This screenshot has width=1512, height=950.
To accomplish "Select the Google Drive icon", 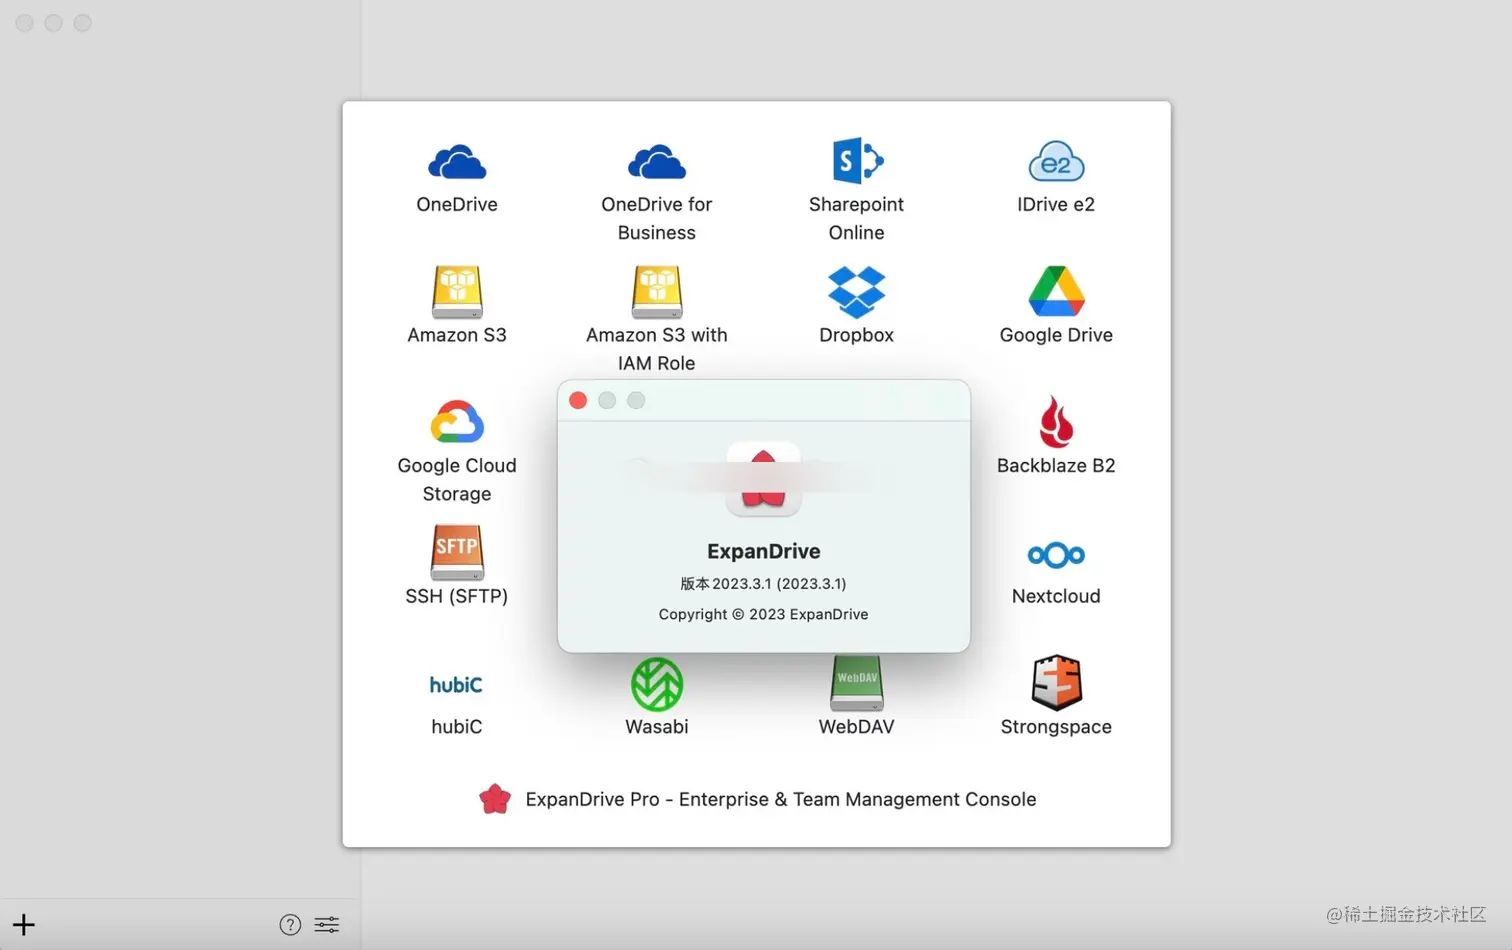I will (x=1056, y=291).
